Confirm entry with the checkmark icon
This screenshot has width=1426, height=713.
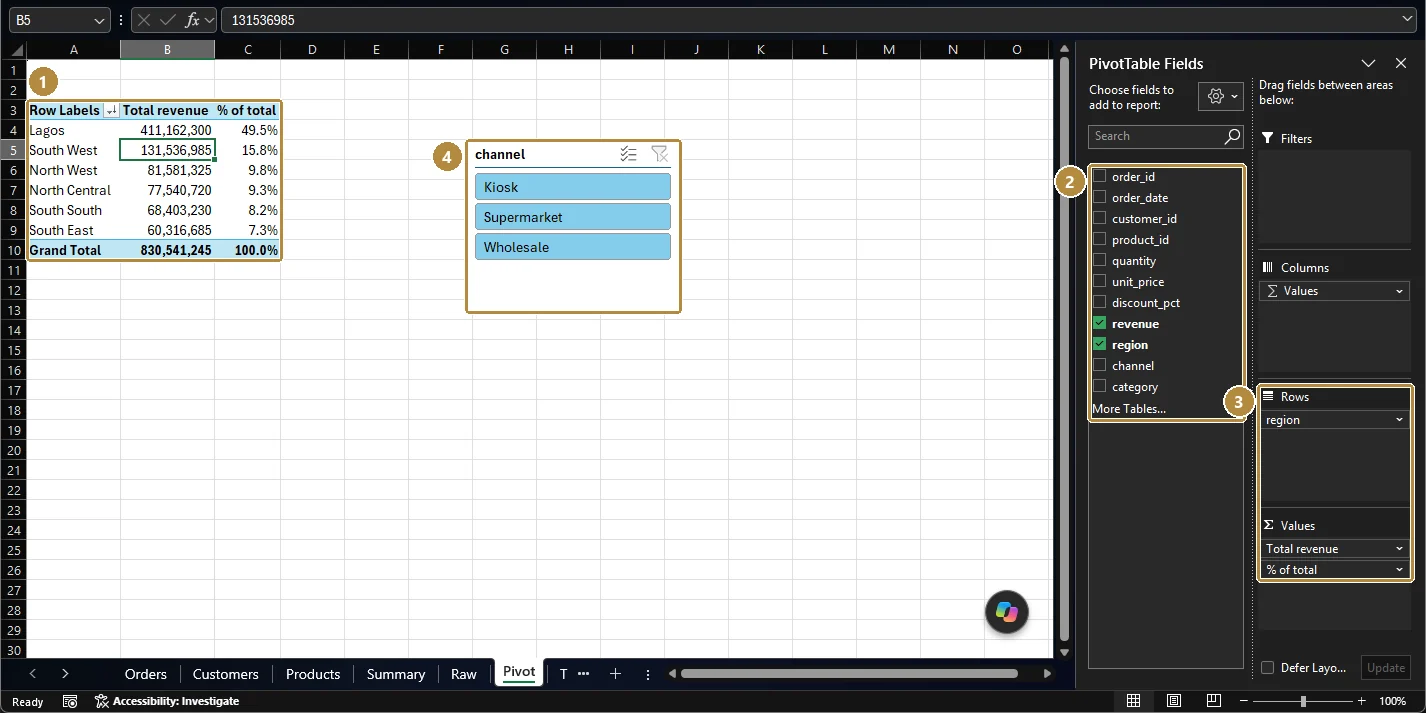point(168,20)
